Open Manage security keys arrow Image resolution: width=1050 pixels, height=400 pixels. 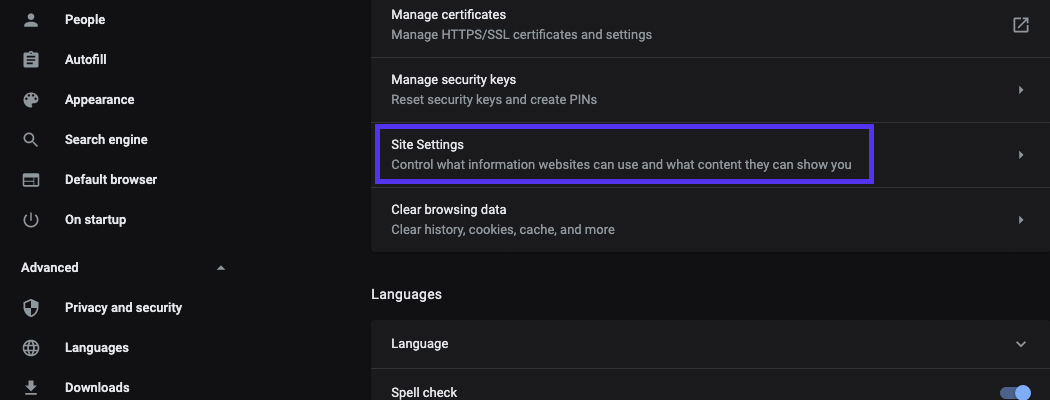pos(1021,90)
